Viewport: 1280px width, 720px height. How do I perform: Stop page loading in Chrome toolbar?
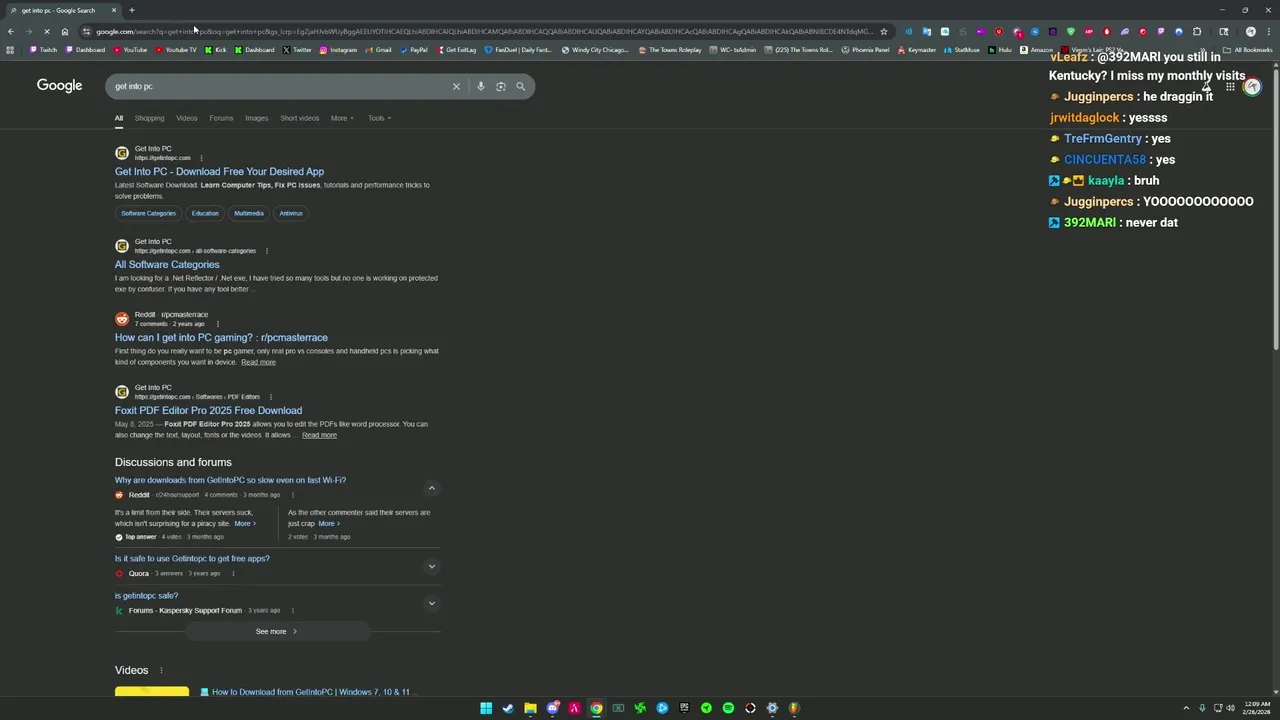click(47, 31)
